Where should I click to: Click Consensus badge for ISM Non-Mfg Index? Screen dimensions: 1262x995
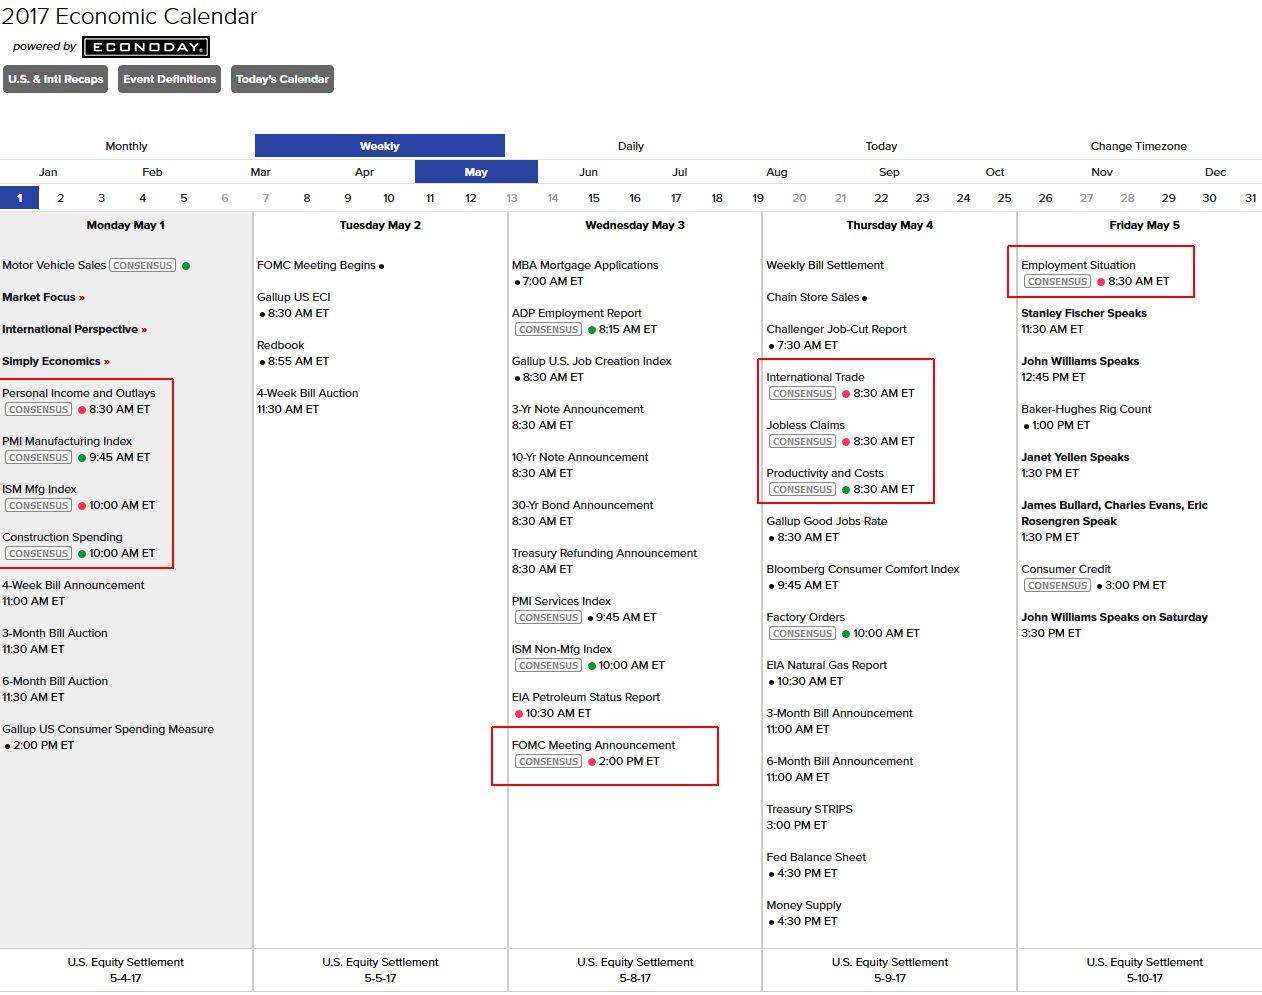coord(548,665)
